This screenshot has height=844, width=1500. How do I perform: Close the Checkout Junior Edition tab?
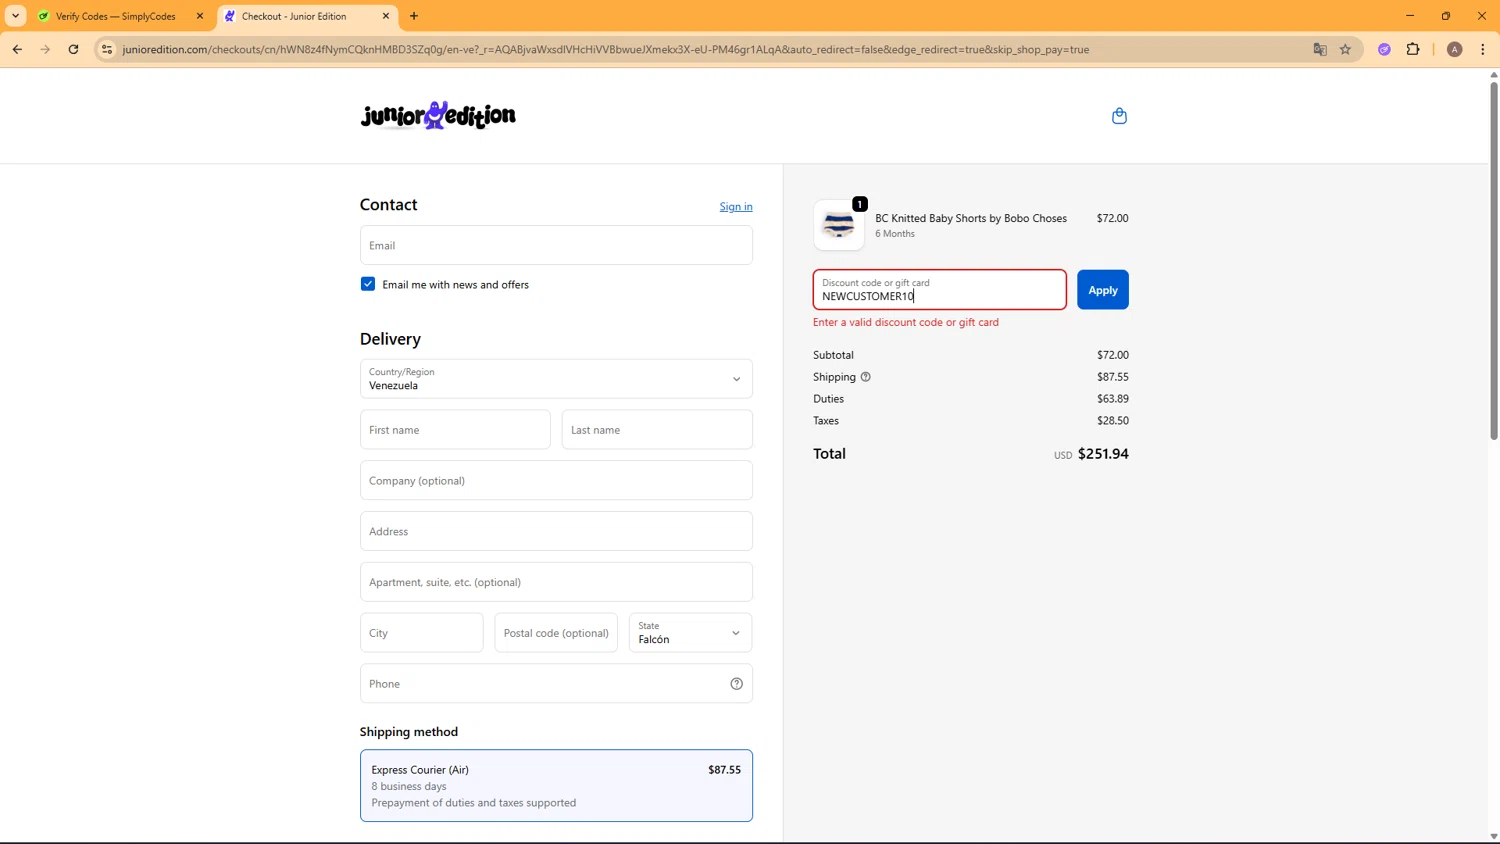(x=386, y=16)
